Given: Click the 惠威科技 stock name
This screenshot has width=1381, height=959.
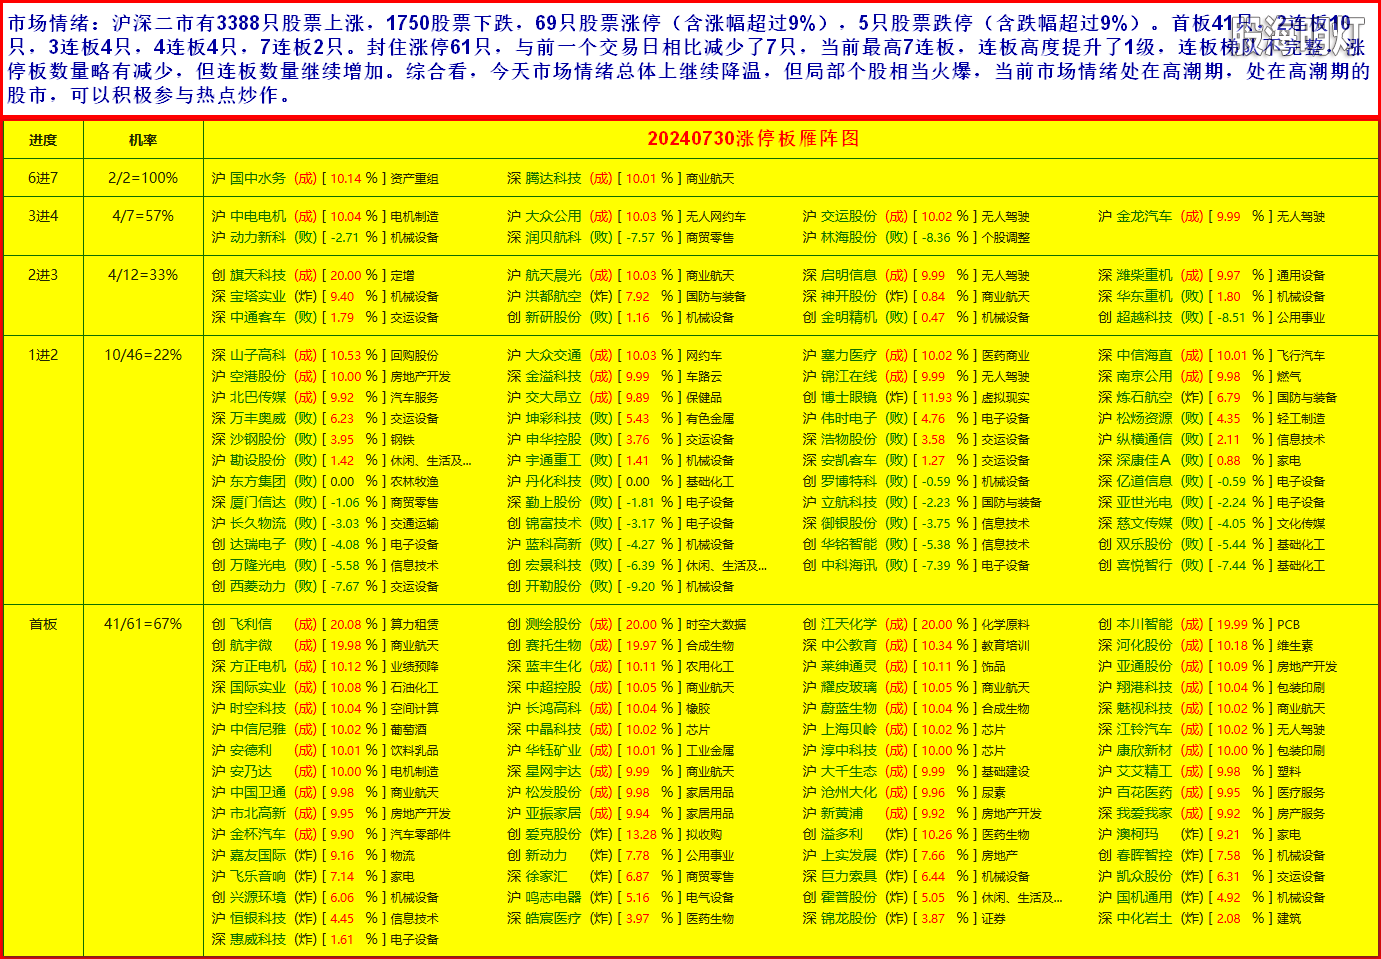Looking at the screenshot, I should [x=257, y=939].
